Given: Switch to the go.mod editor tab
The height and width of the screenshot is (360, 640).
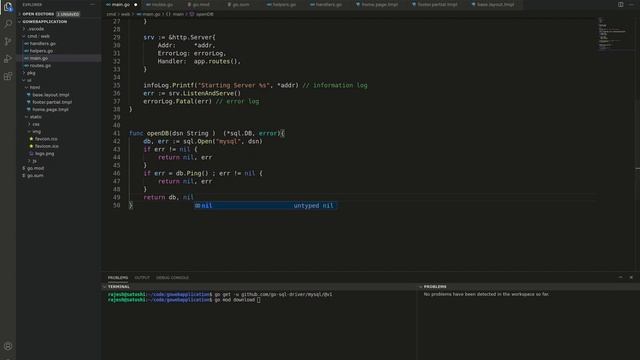Looking at the screenshot, I should (201, 4).
